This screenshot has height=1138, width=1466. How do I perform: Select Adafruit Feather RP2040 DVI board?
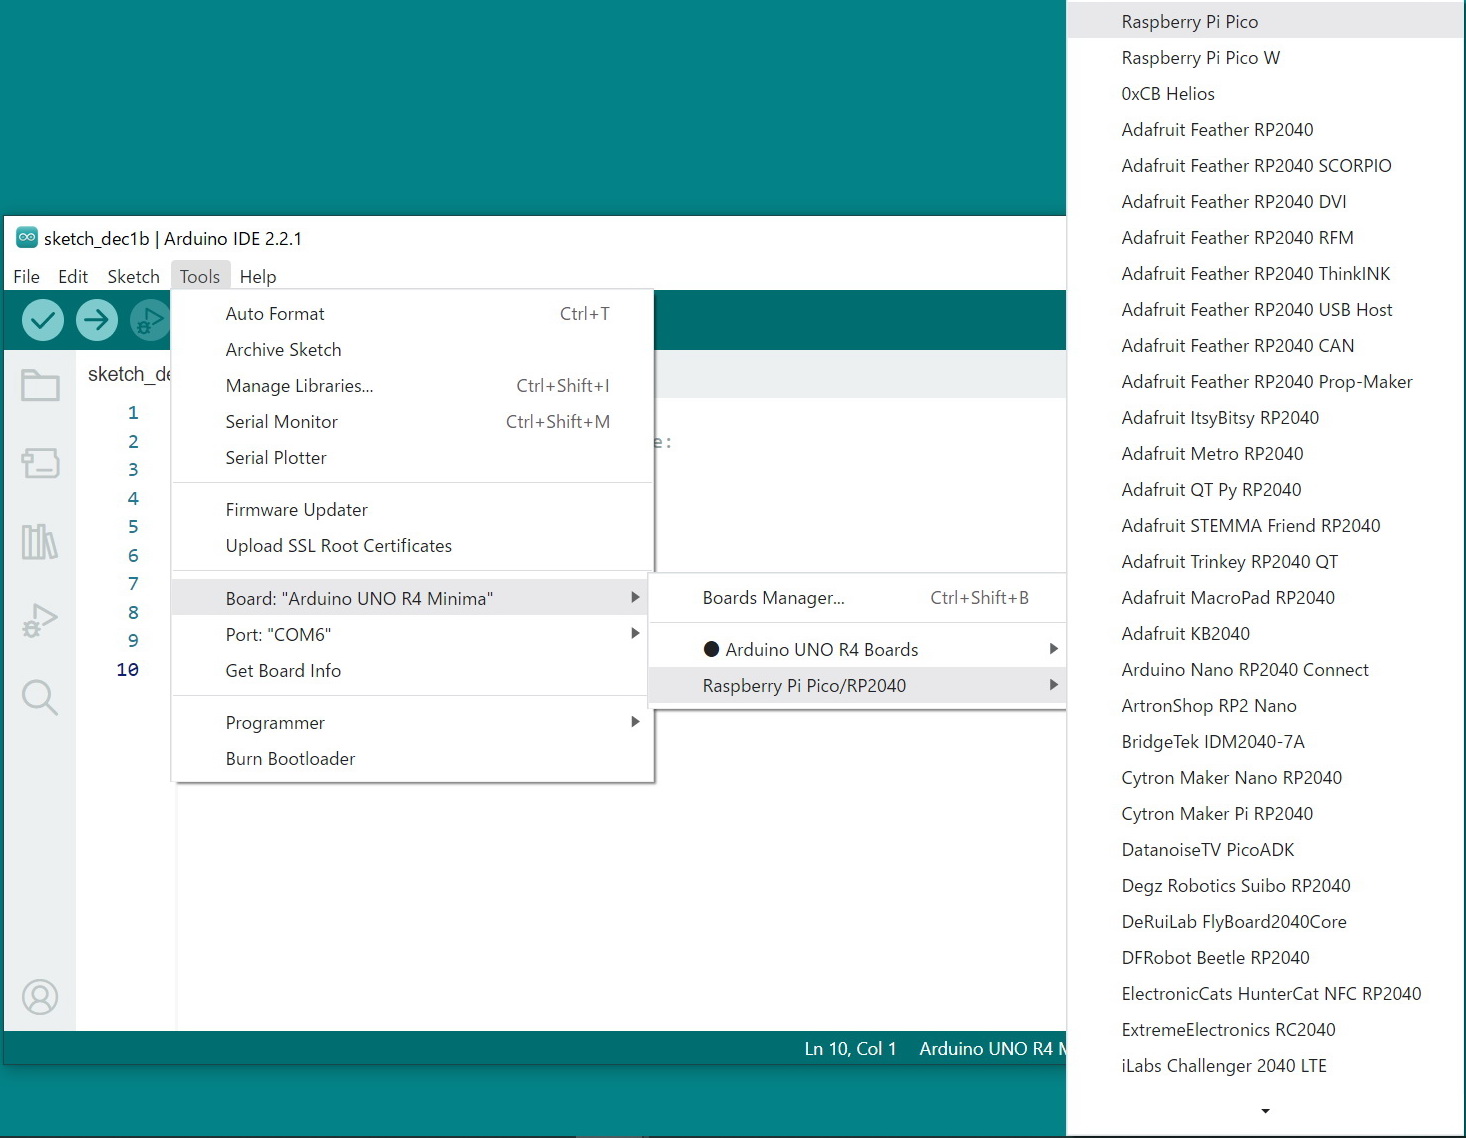(1265, 202)
